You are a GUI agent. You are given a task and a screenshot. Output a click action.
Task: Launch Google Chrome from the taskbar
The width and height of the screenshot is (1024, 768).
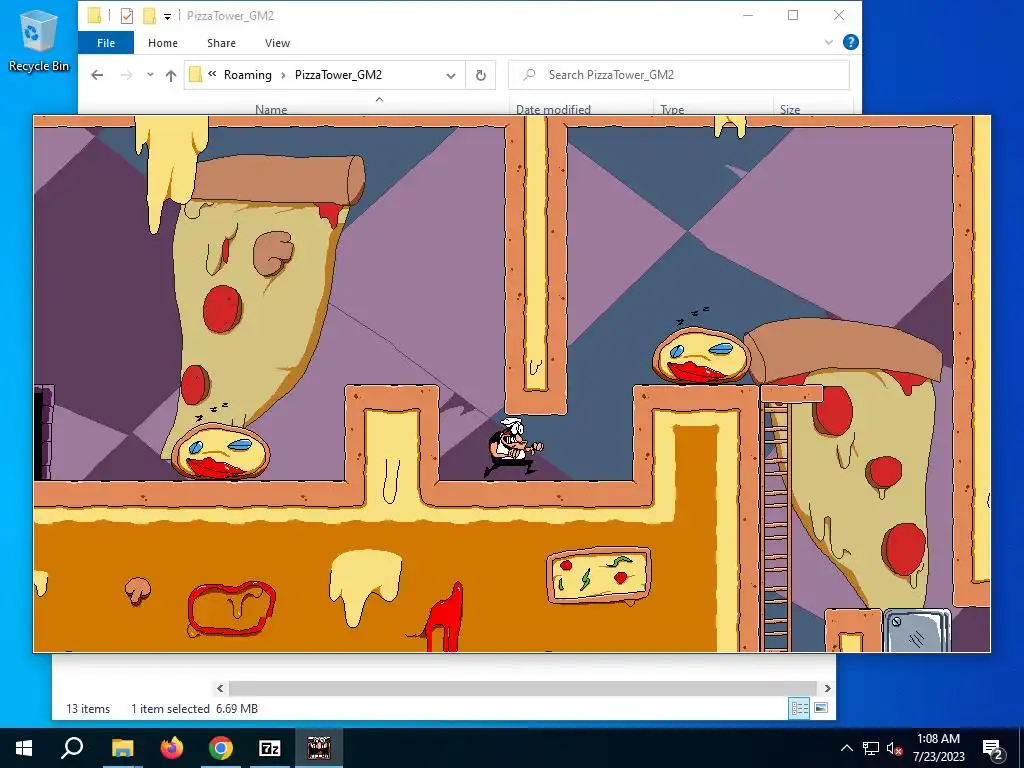pyautogui.click(x=221, y=748)
